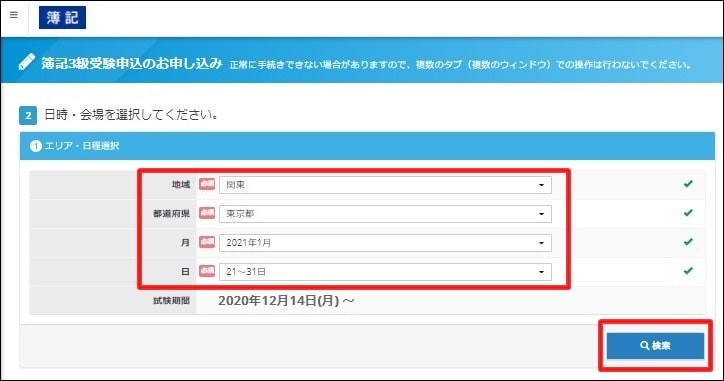Click the 簿記 logo
The image size is (724, 381).
(x=62, y=18)
